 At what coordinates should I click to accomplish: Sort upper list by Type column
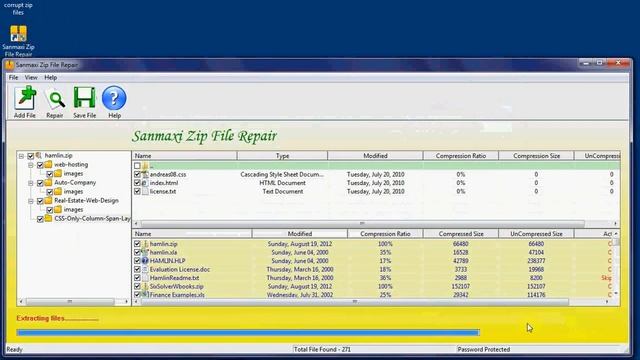[x=282, y=156]
